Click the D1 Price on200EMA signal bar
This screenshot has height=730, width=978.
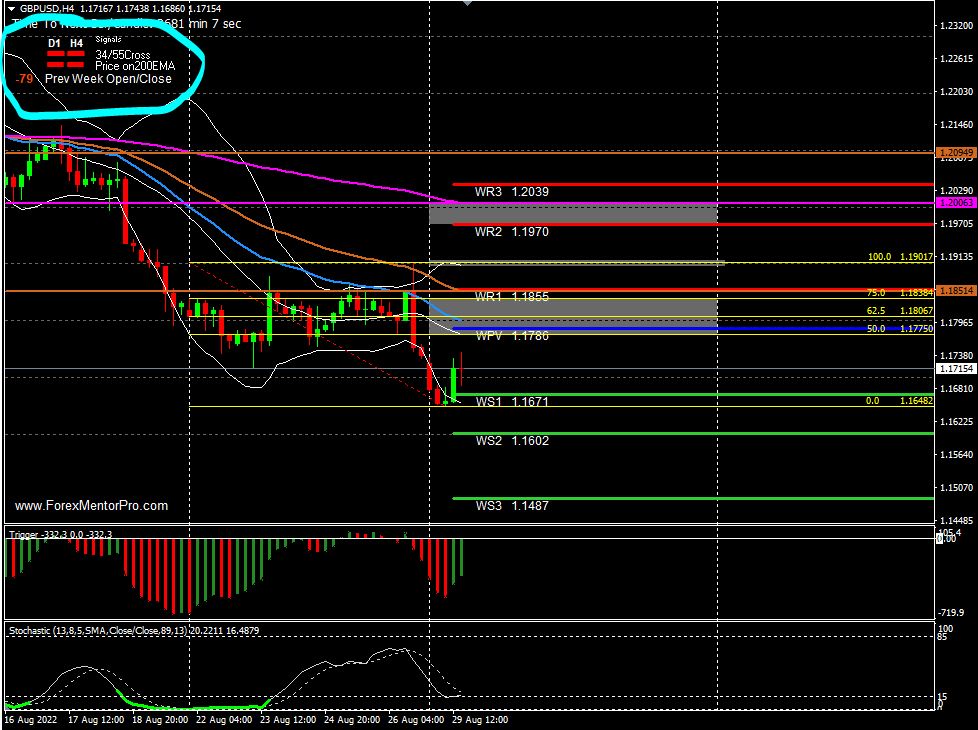pos(56,65)
